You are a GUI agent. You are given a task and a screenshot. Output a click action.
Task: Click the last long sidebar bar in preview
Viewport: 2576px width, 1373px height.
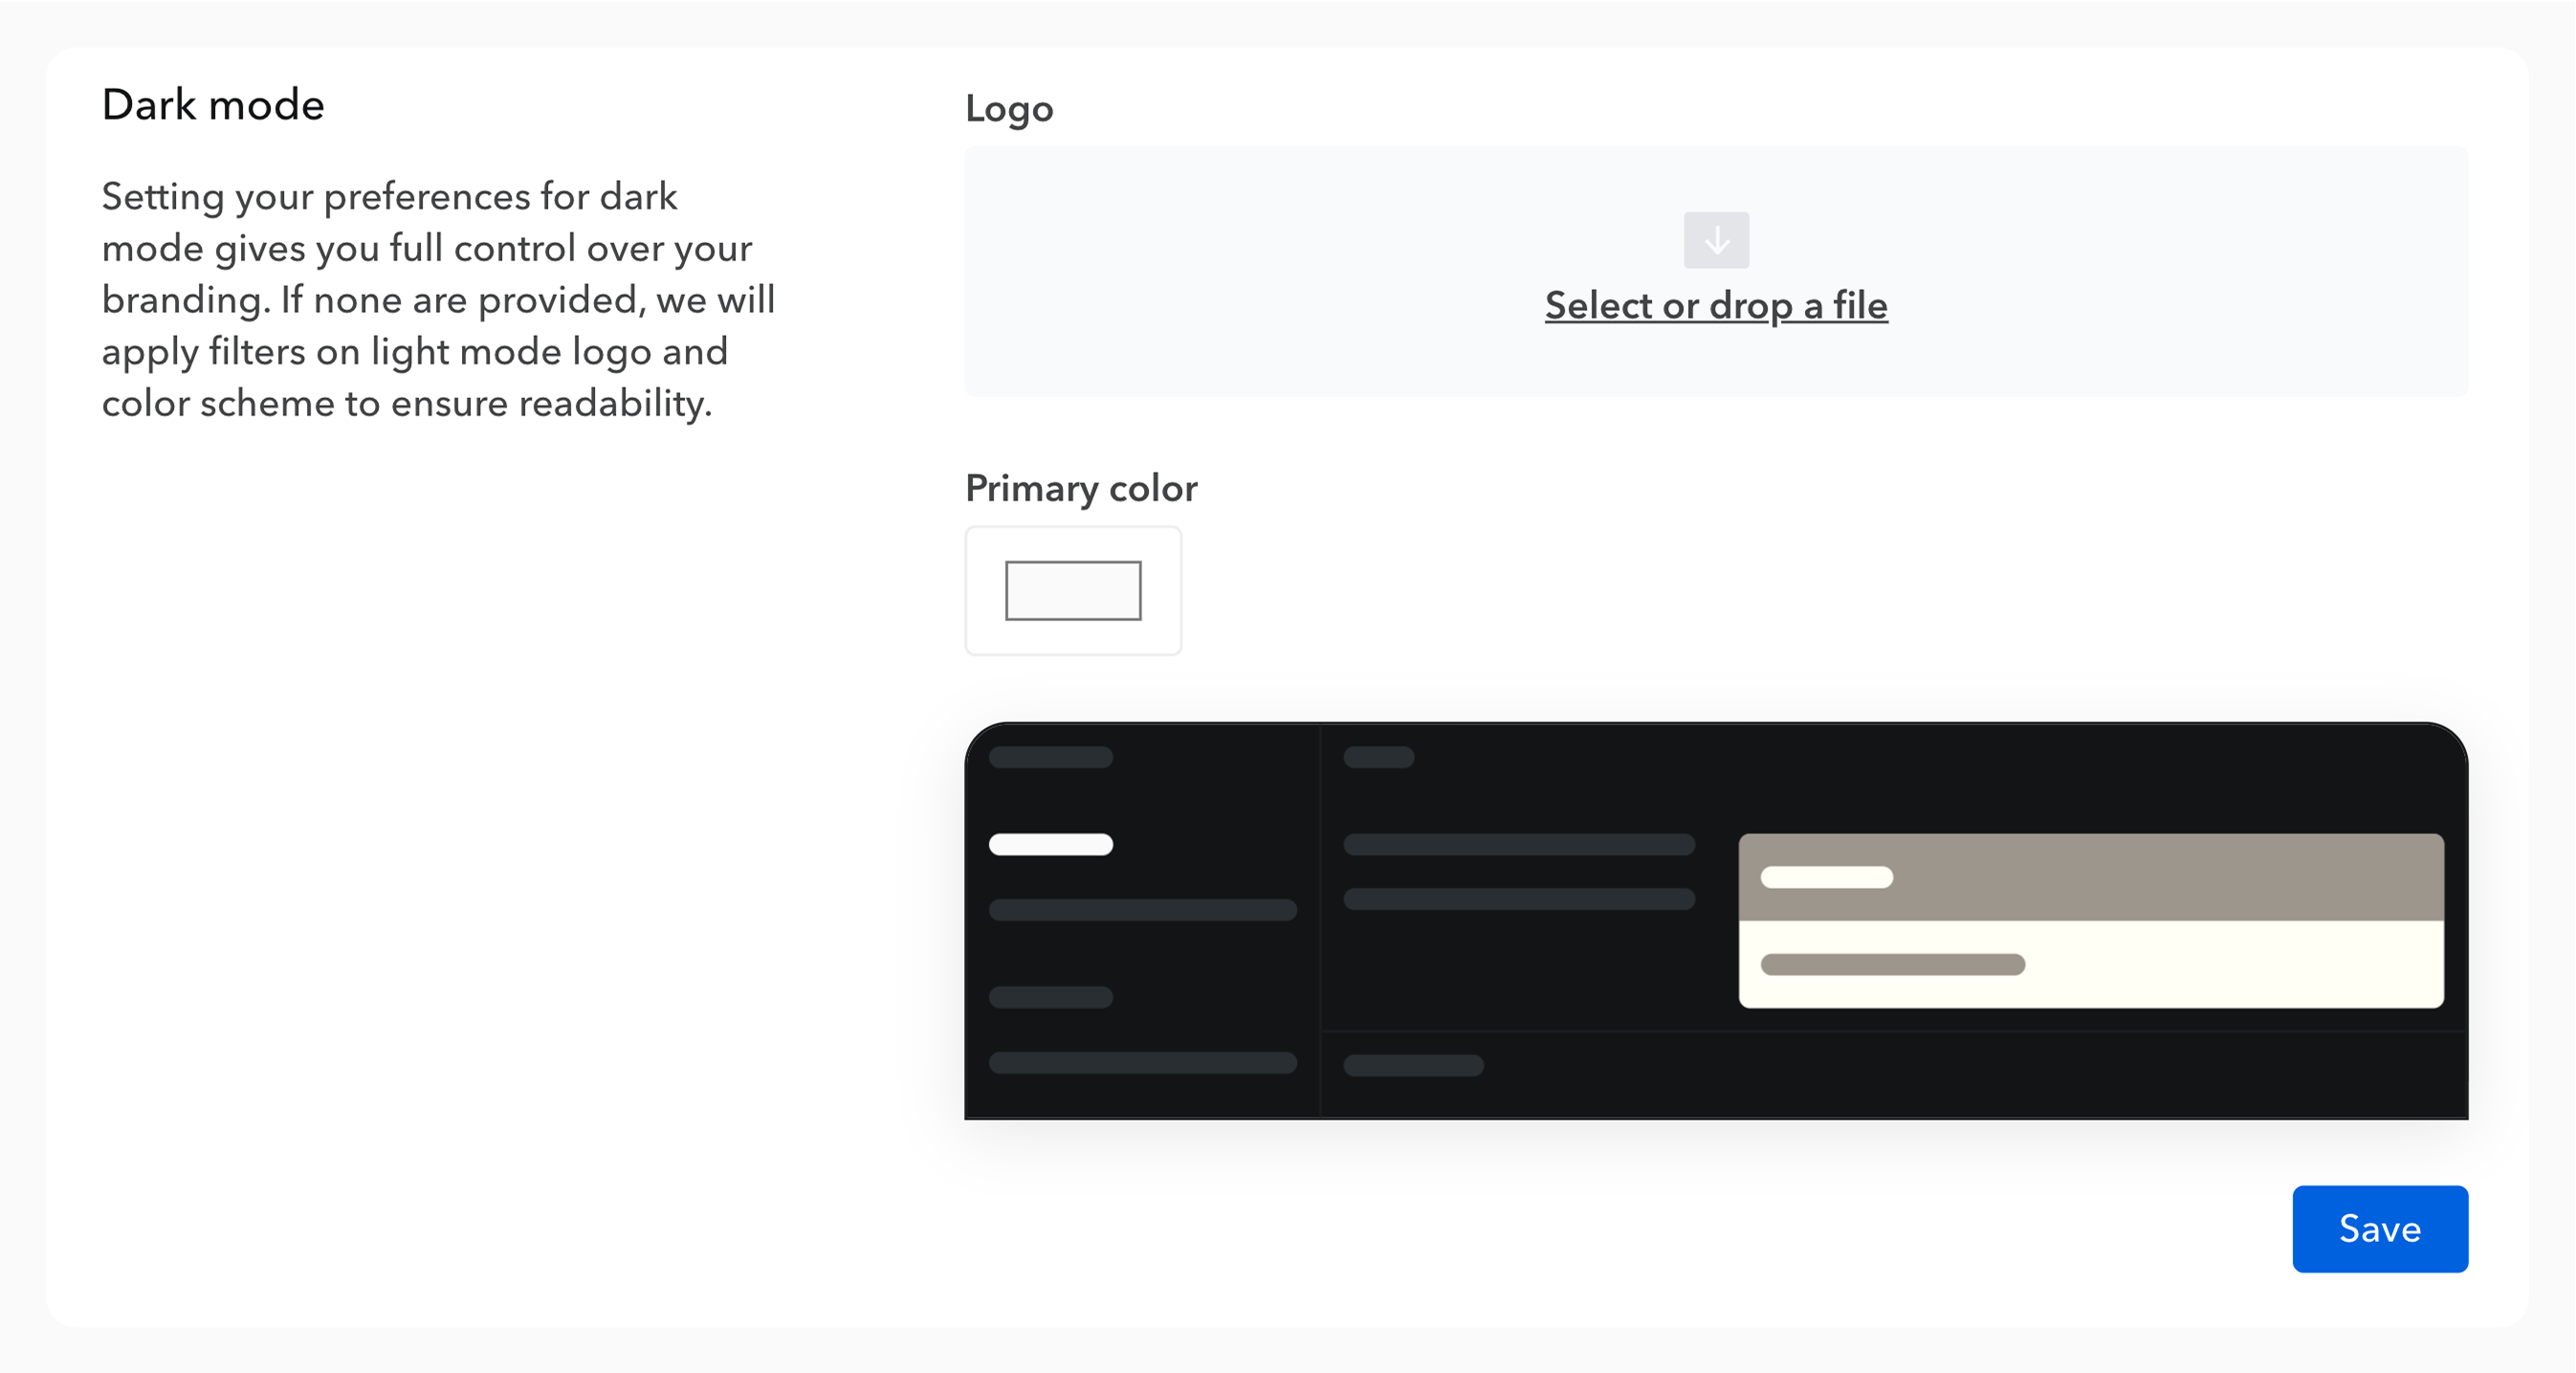[1143, 1062]
